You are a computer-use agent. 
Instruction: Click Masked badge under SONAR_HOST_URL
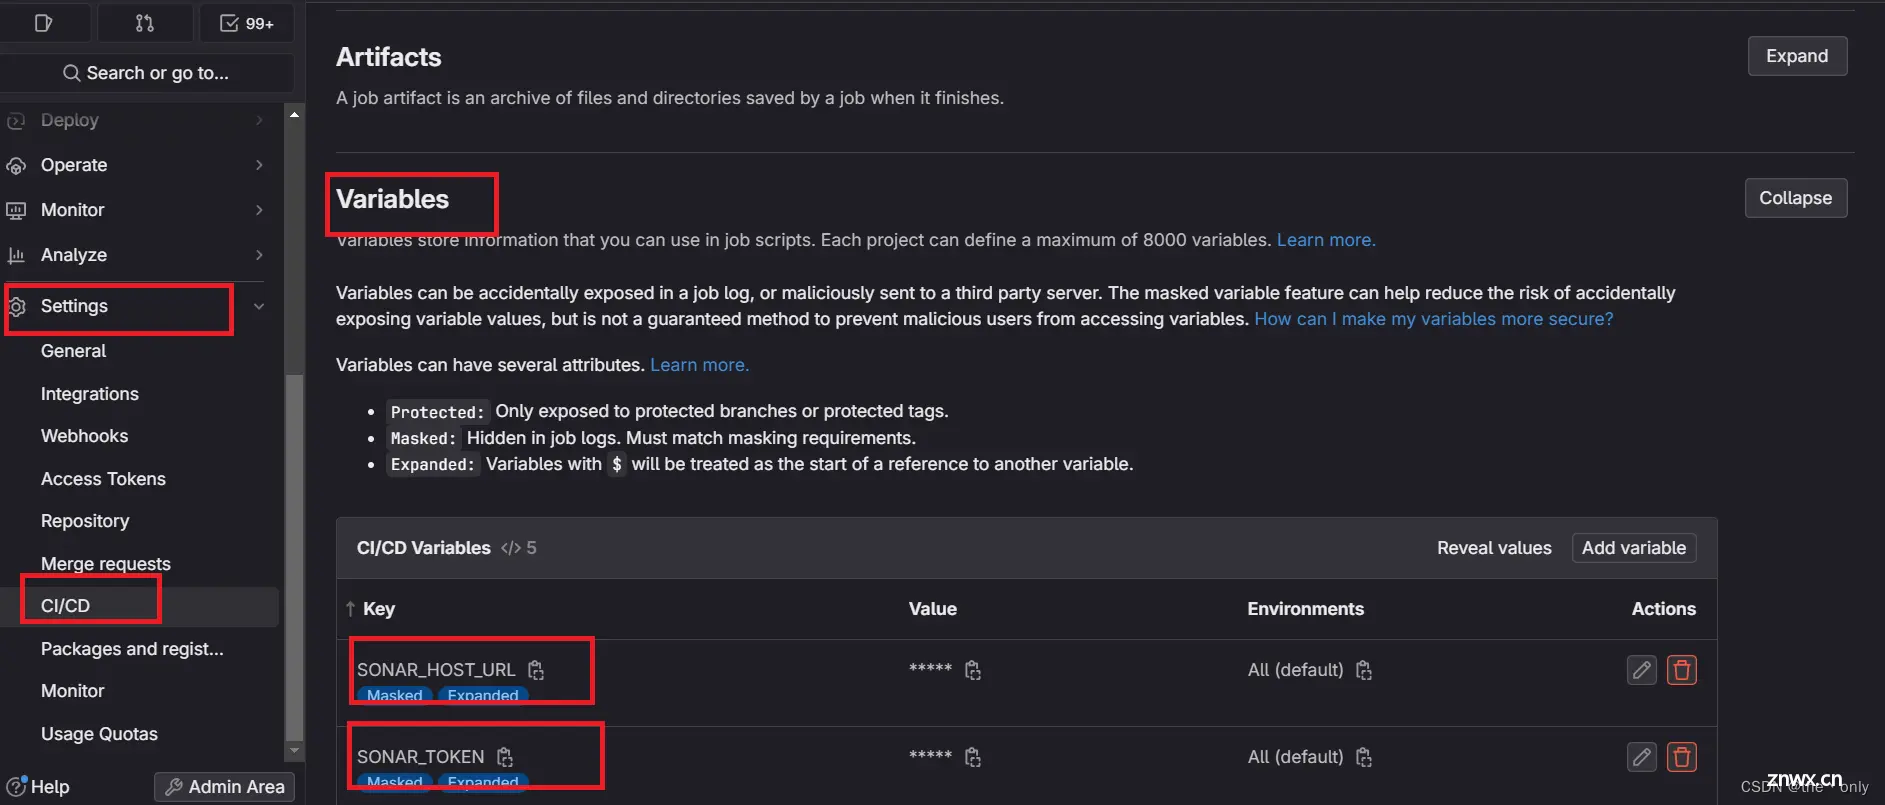394,695
